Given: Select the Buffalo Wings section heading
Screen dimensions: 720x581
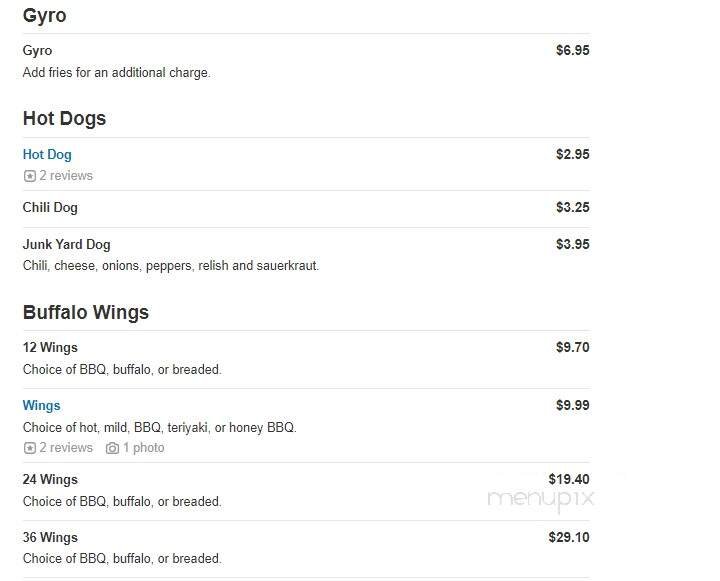Looking at the screenshot, I should (x=85, y=313).
